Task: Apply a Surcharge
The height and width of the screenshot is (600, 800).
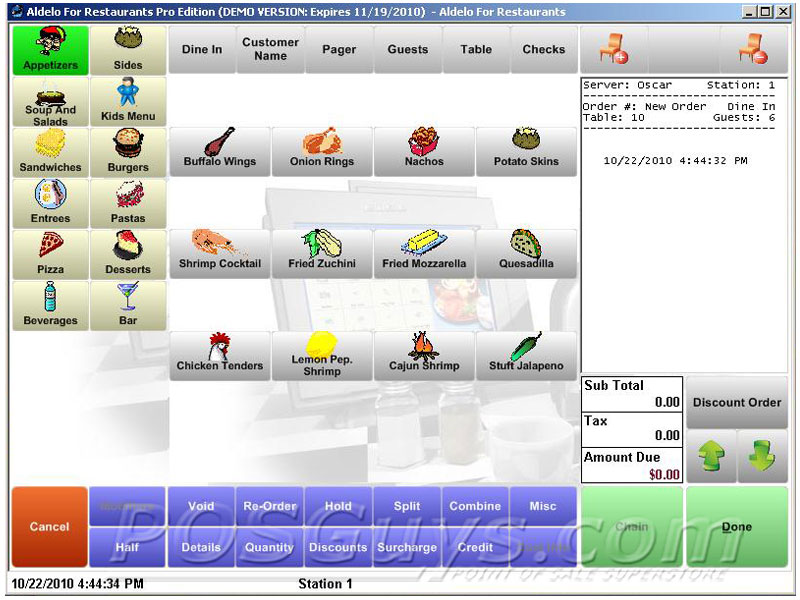Action: (407, 547)
